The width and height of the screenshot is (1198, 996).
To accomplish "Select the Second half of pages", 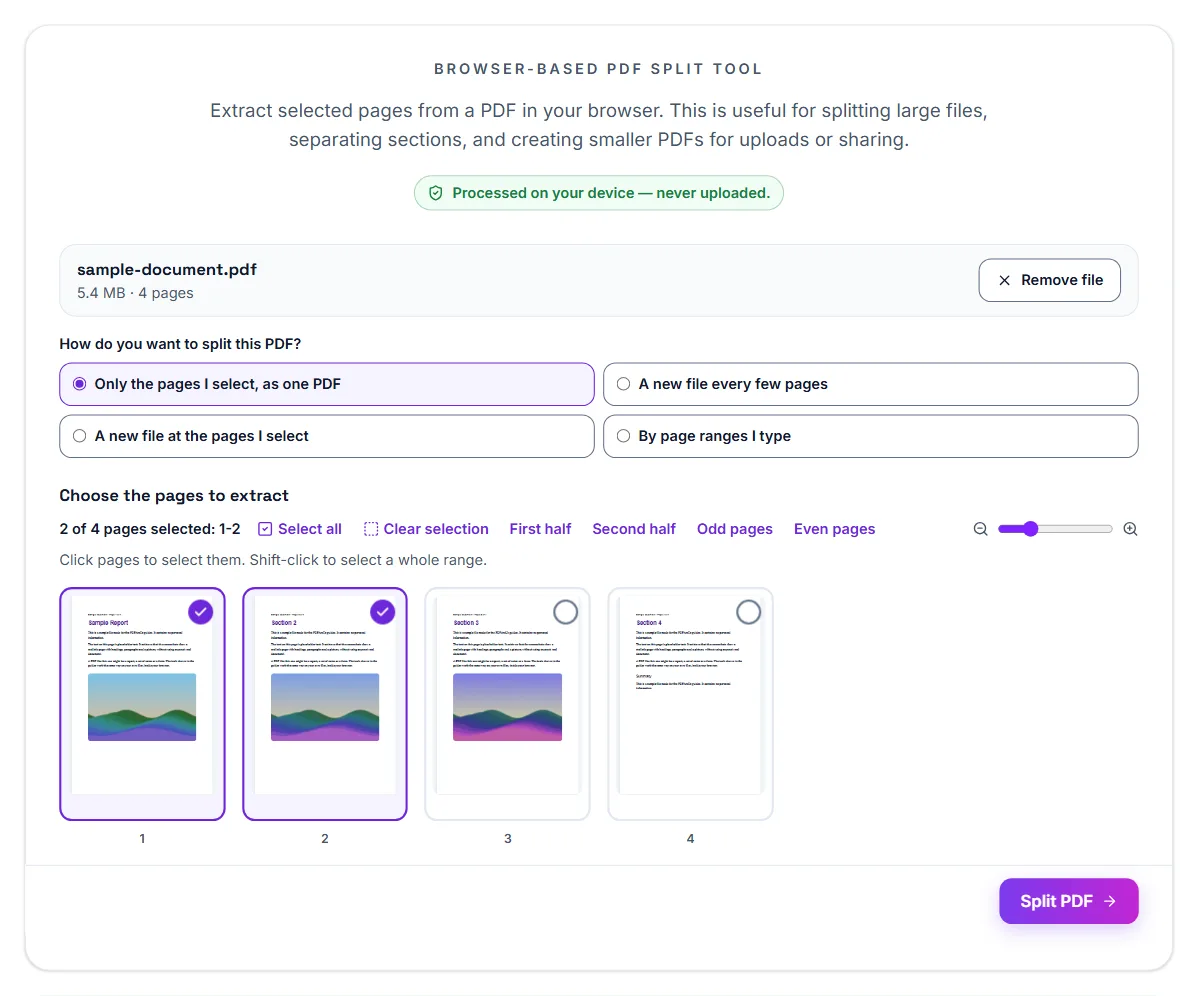I will 633,529.
